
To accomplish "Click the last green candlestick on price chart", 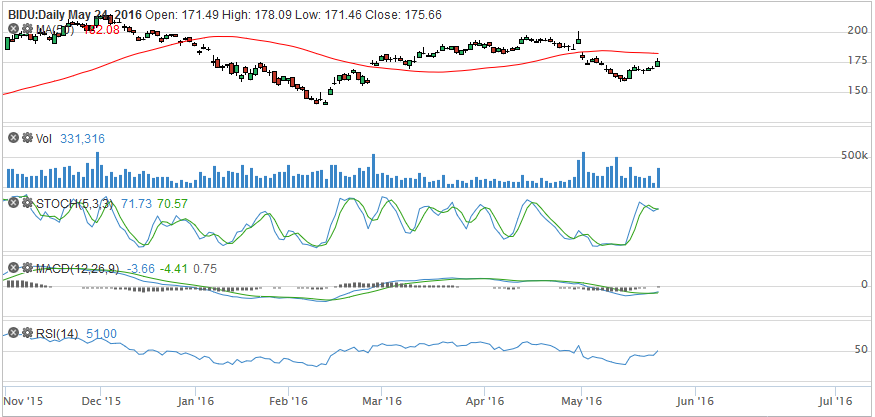I will pos(658,63).
